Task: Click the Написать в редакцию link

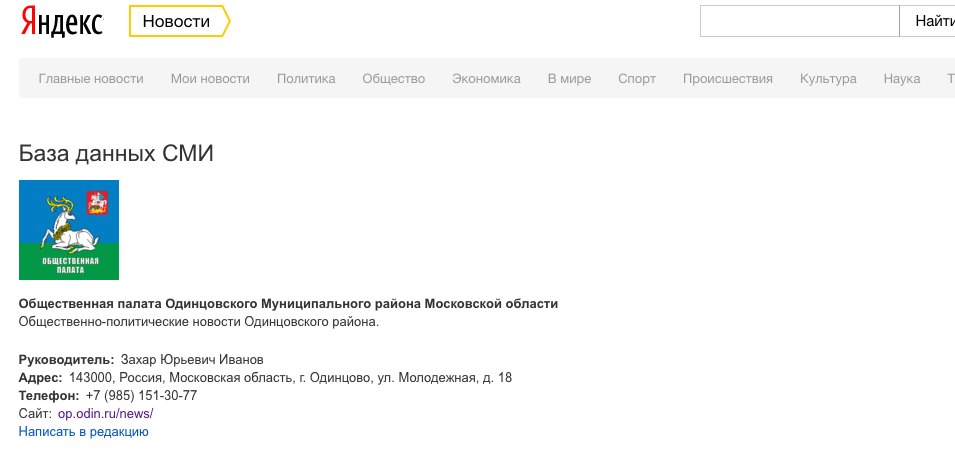Action: pos(83,431)
